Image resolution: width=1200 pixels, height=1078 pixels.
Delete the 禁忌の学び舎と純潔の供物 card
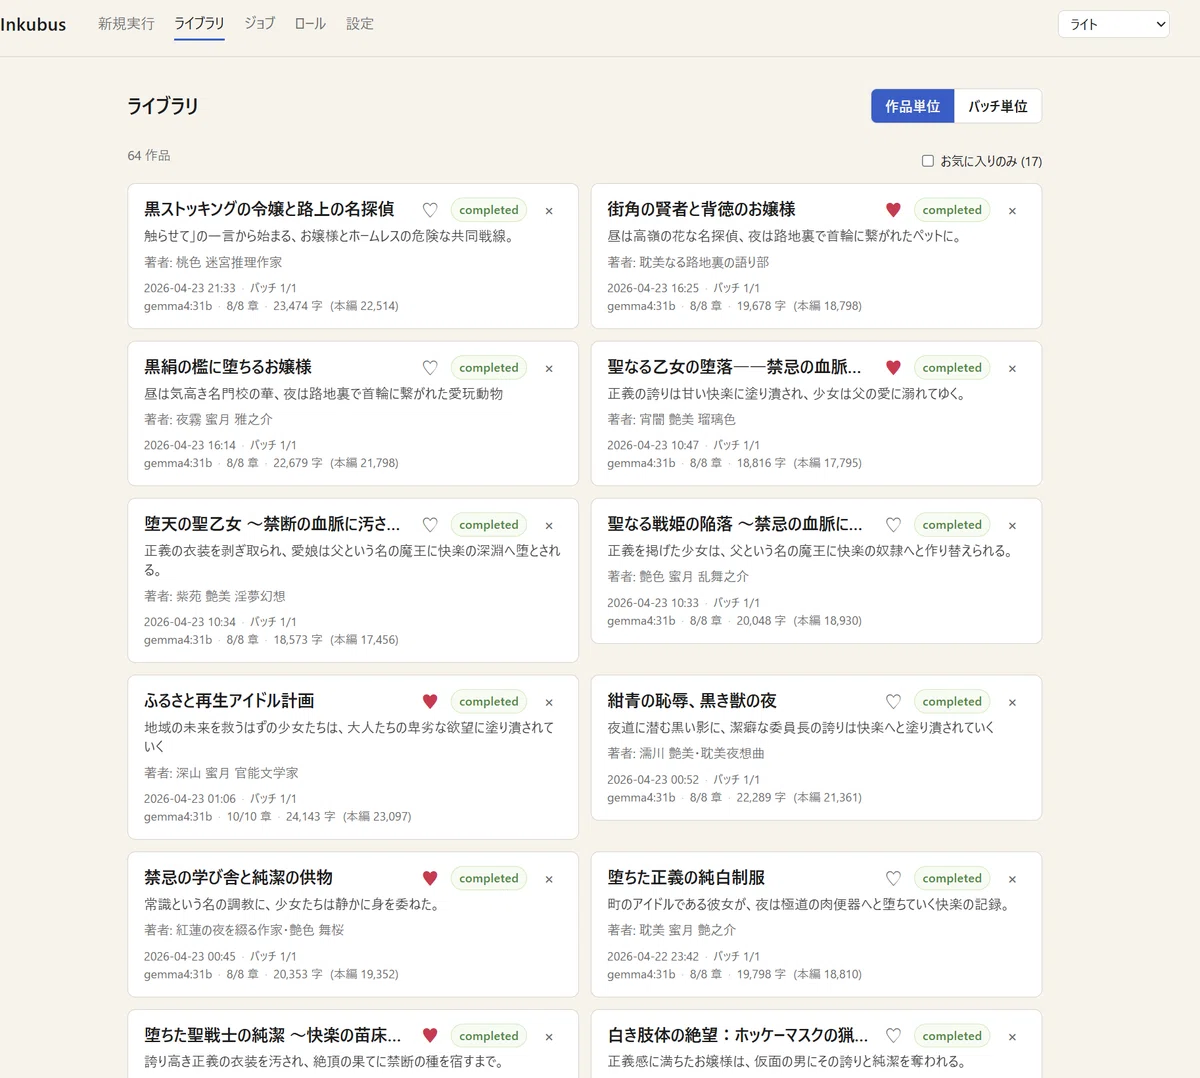pos(549,880)
